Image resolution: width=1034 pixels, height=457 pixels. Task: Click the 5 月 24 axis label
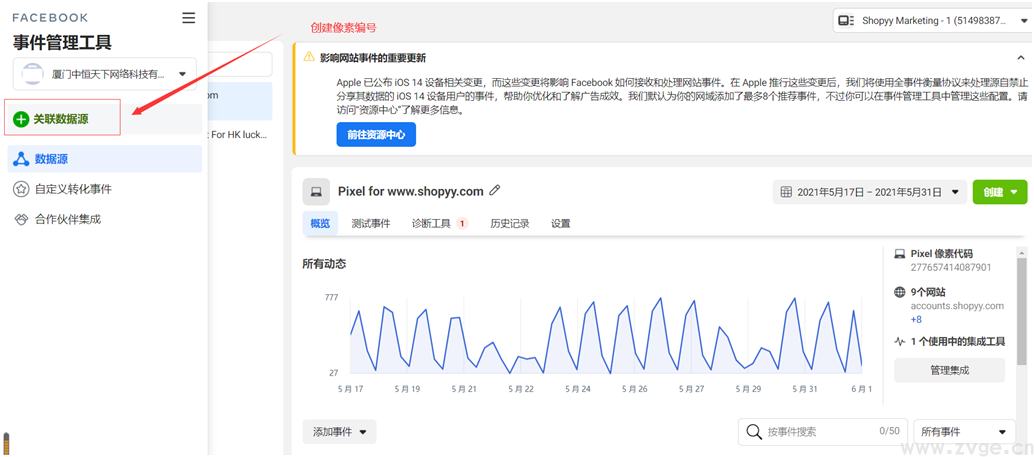577,389
